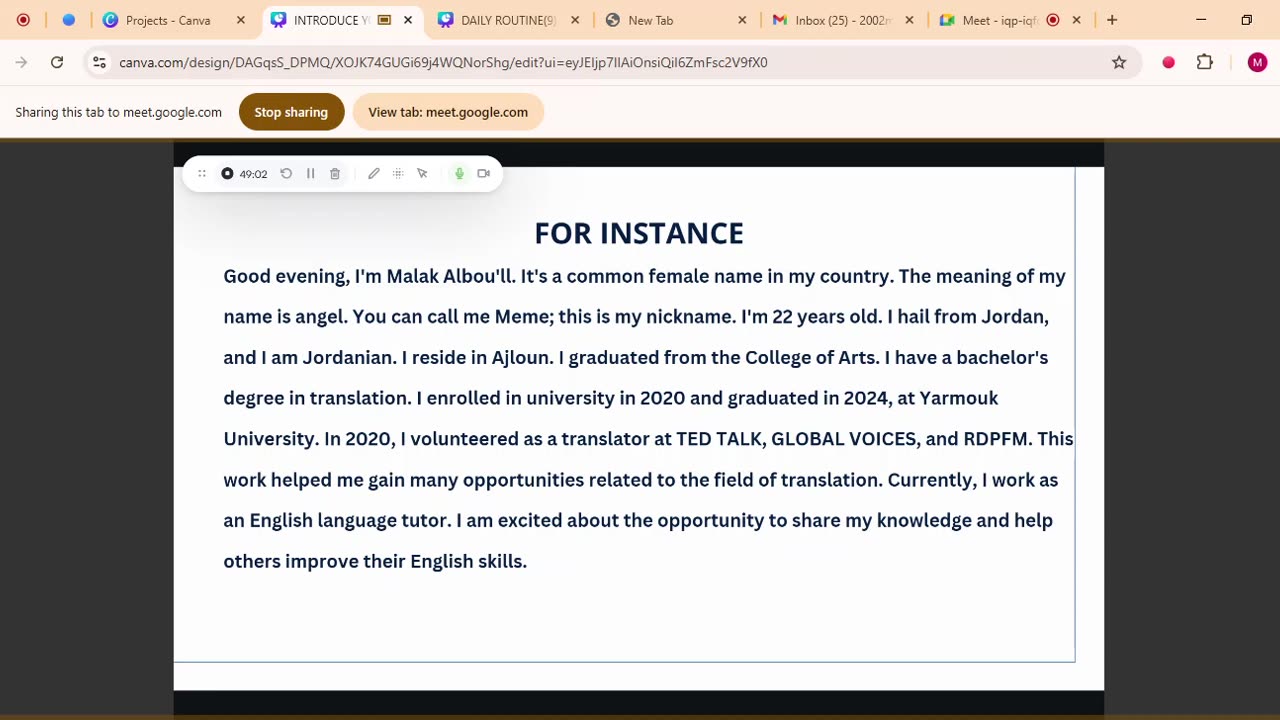Select the pencil drawing tool
Screen dimensions: 1280x720
point(374,174)
